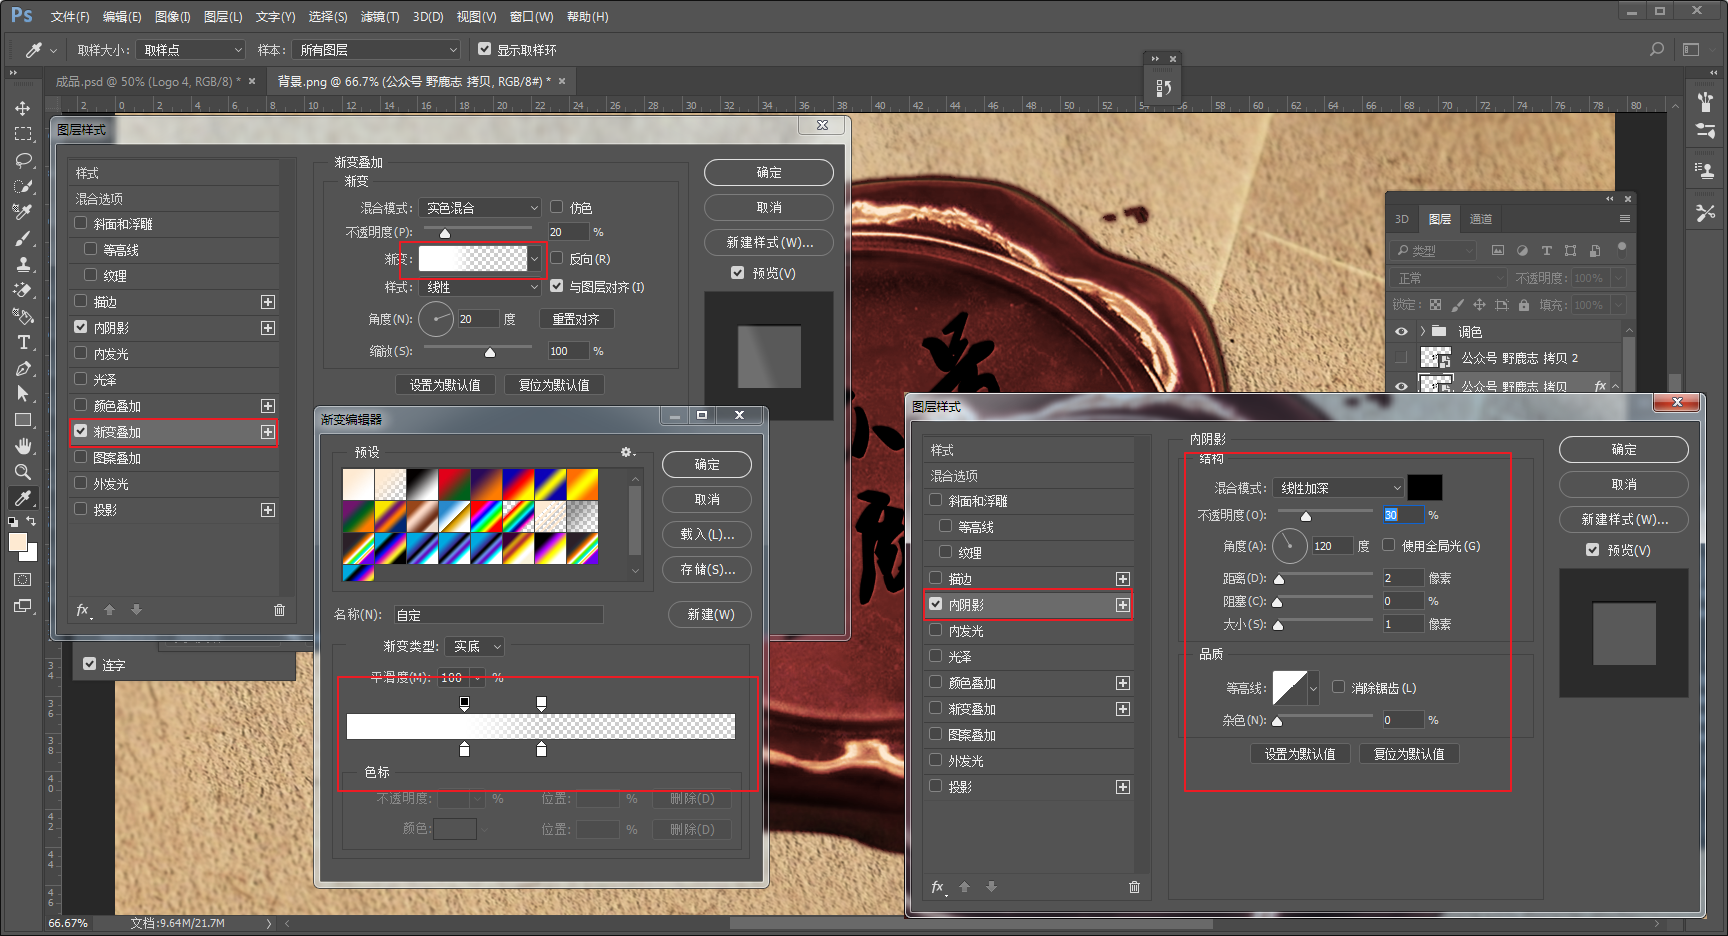Enable 使用全局光(G) checkbox
This screenshot has height=936, width=1728.
[1389, 545]
